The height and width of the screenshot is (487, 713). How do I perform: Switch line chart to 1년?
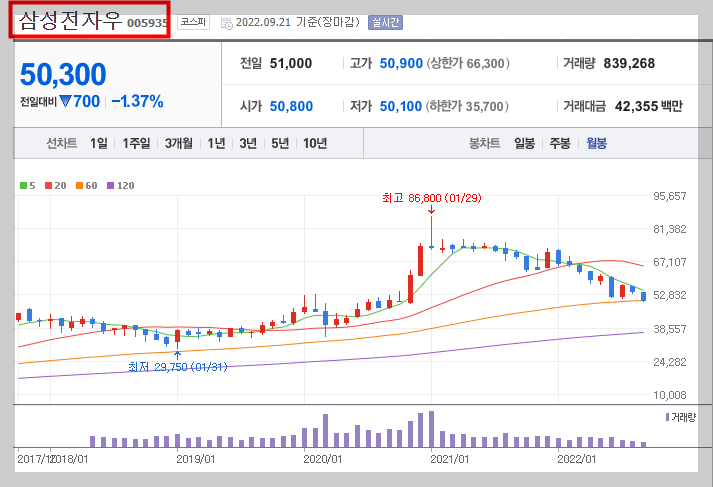pyautogui.click(x=216, y=144)
